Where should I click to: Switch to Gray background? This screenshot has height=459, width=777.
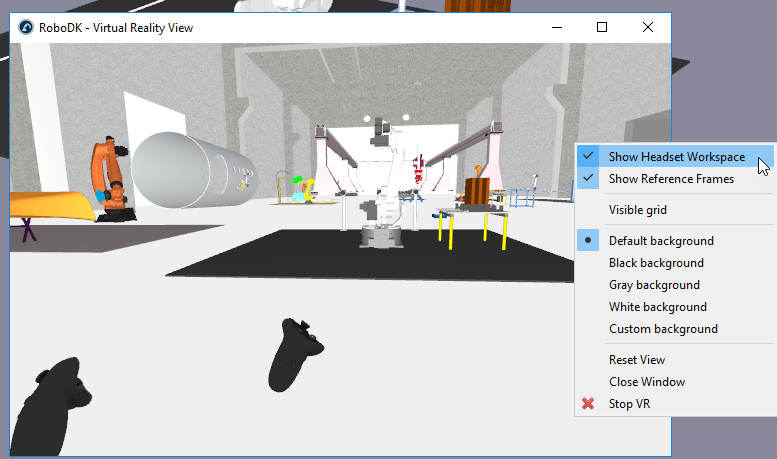point(654,285)
